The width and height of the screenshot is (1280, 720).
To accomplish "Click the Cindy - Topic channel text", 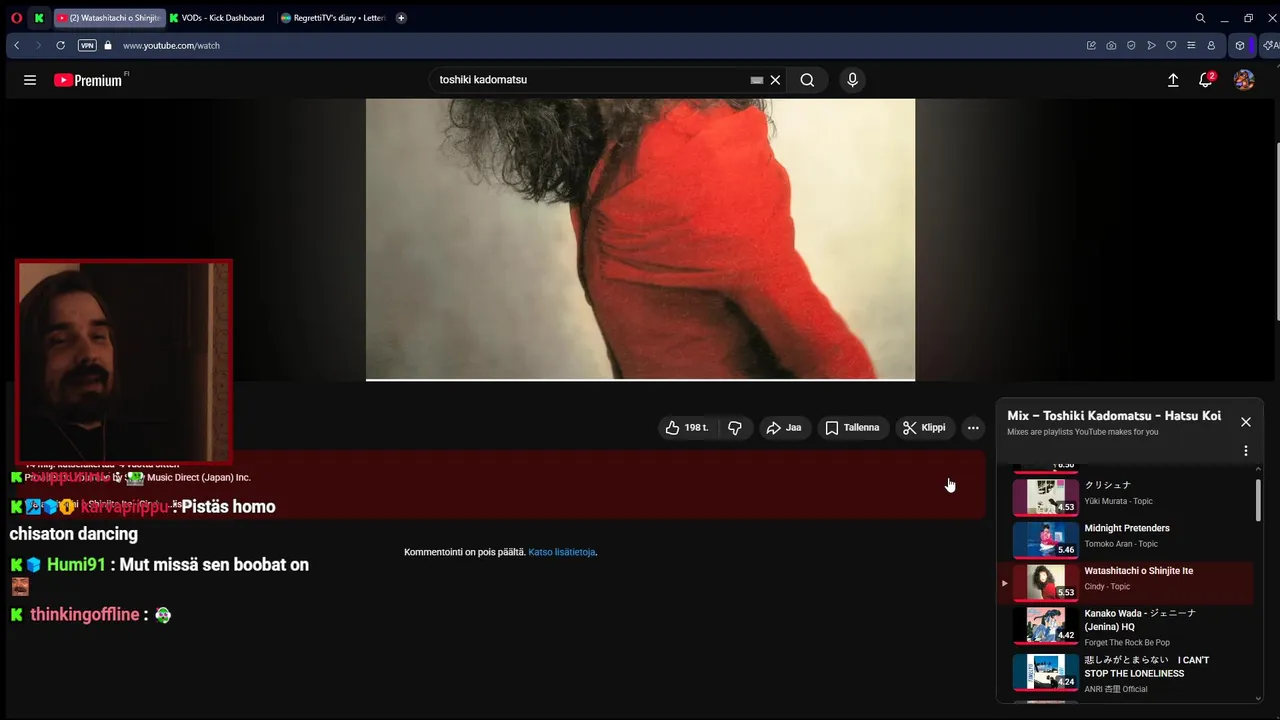I will pyautogui.click(x=1107, y=587).
